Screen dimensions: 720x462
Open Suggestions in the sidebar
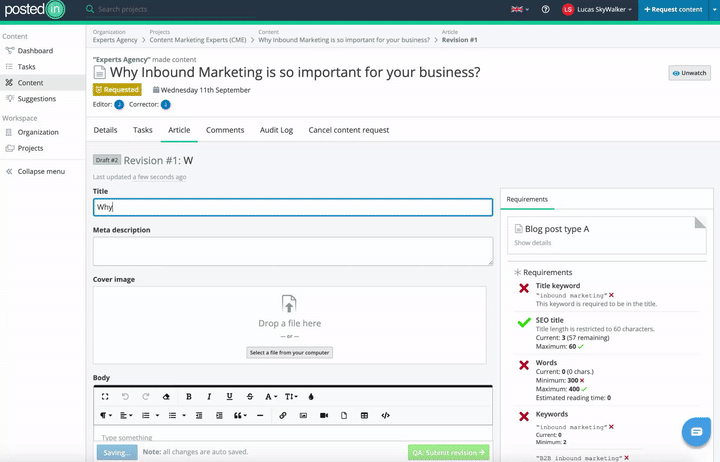(x=36, y=99)
